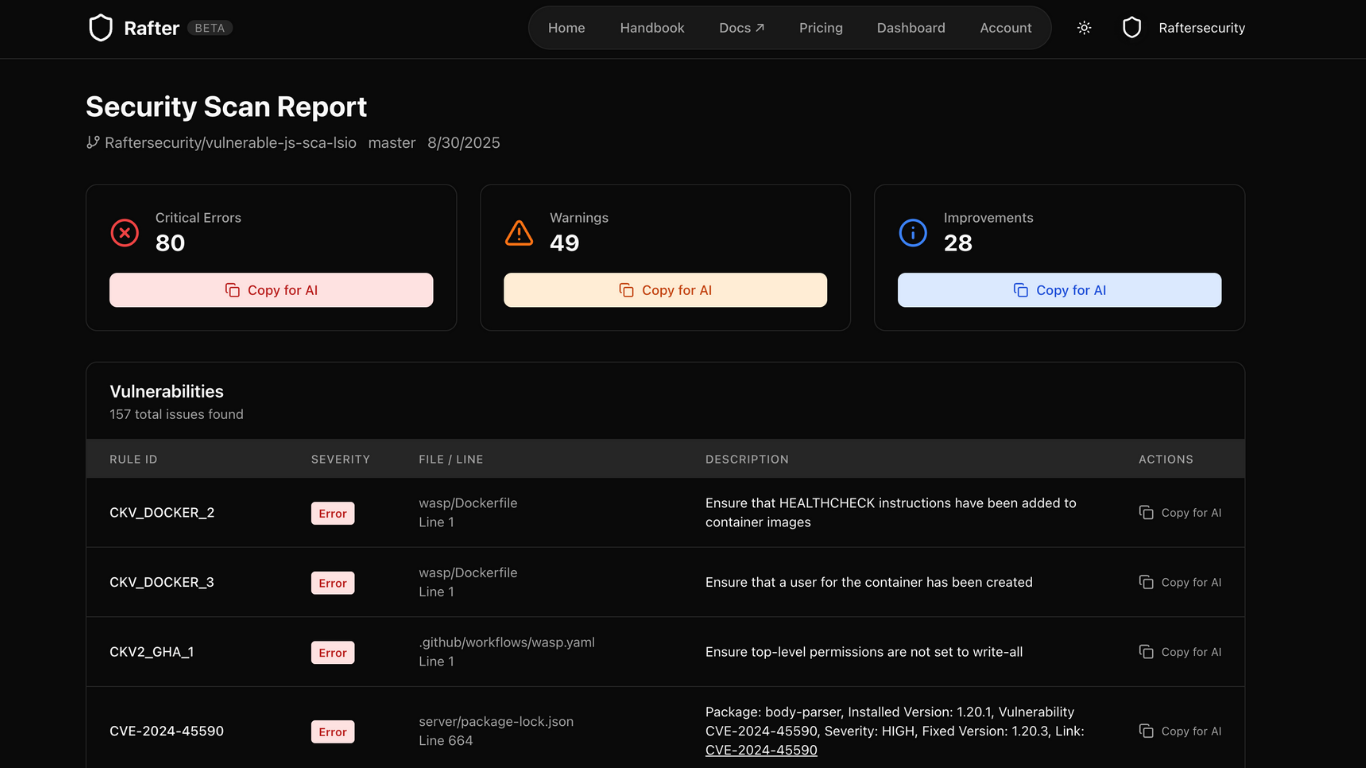Screen dimensions: 1366x768
Task: Open the Home navigation item
Action: pyautogui.click(x=566, y=28)
